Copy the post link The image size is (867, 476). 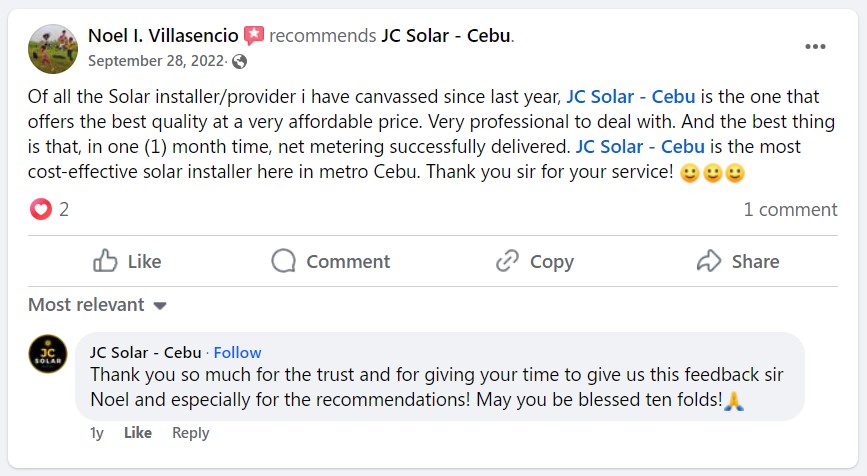(x=534, y=261)
